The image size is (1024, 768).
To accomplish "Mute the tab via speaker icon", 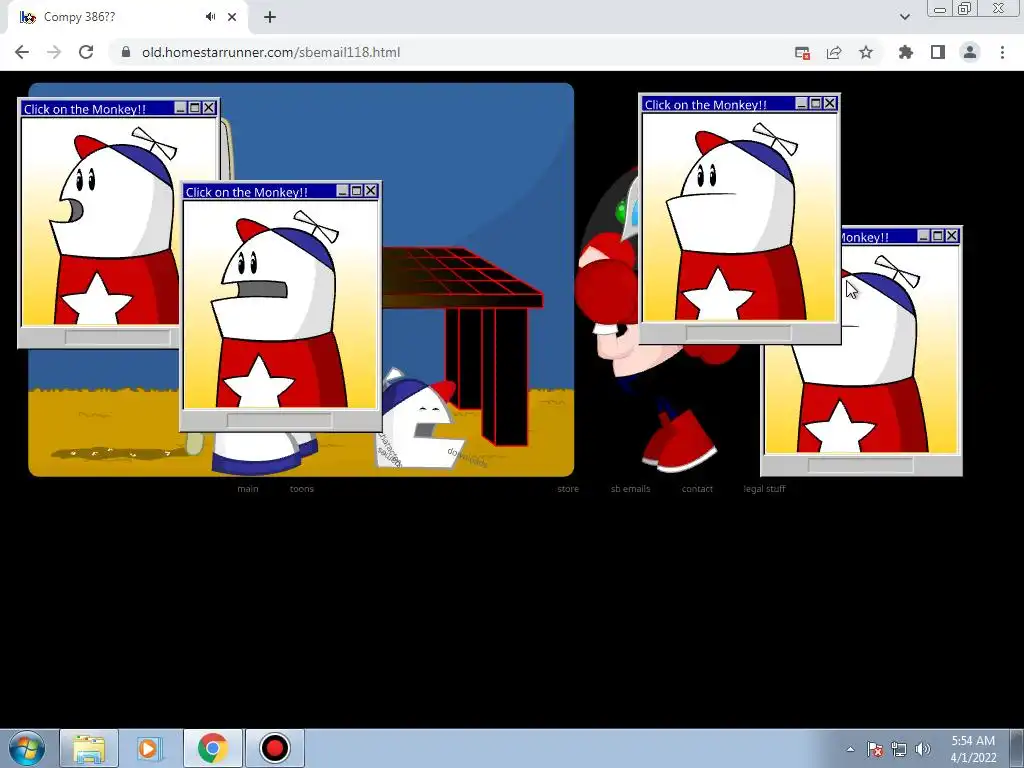I will click(x=210, y=17).
